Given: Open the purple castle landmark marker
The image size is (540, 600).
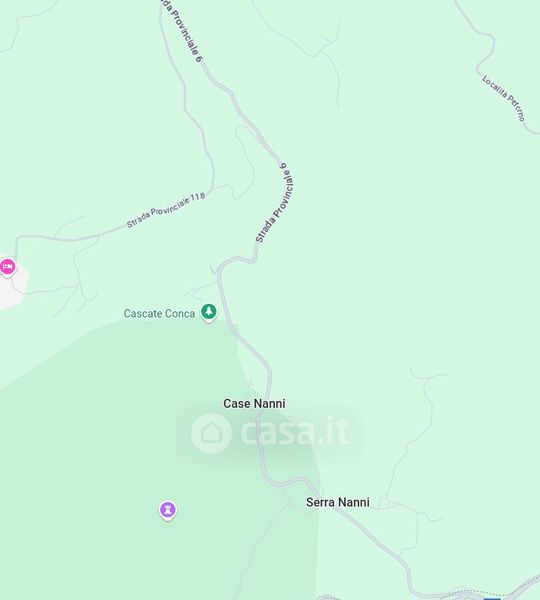Looking at the screenshot, I should (x=168, y=510).
